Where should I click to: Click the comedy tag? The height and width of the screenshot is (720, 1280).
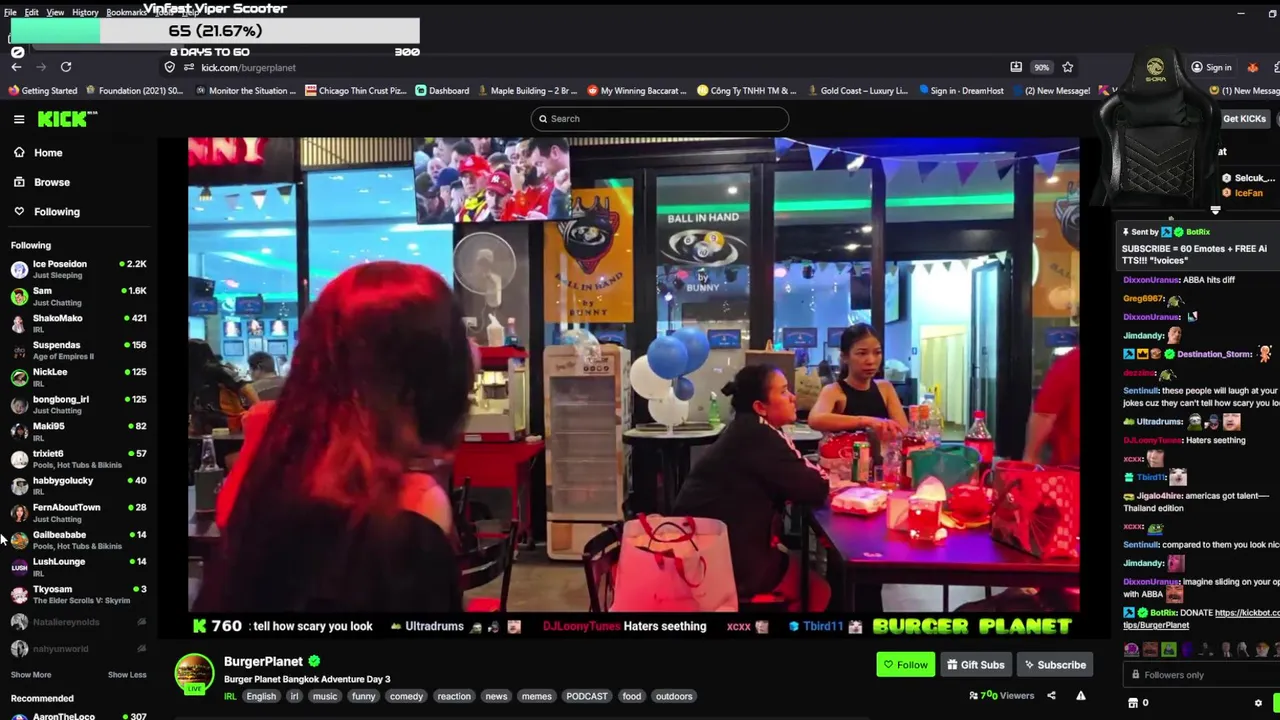point(406,696)
